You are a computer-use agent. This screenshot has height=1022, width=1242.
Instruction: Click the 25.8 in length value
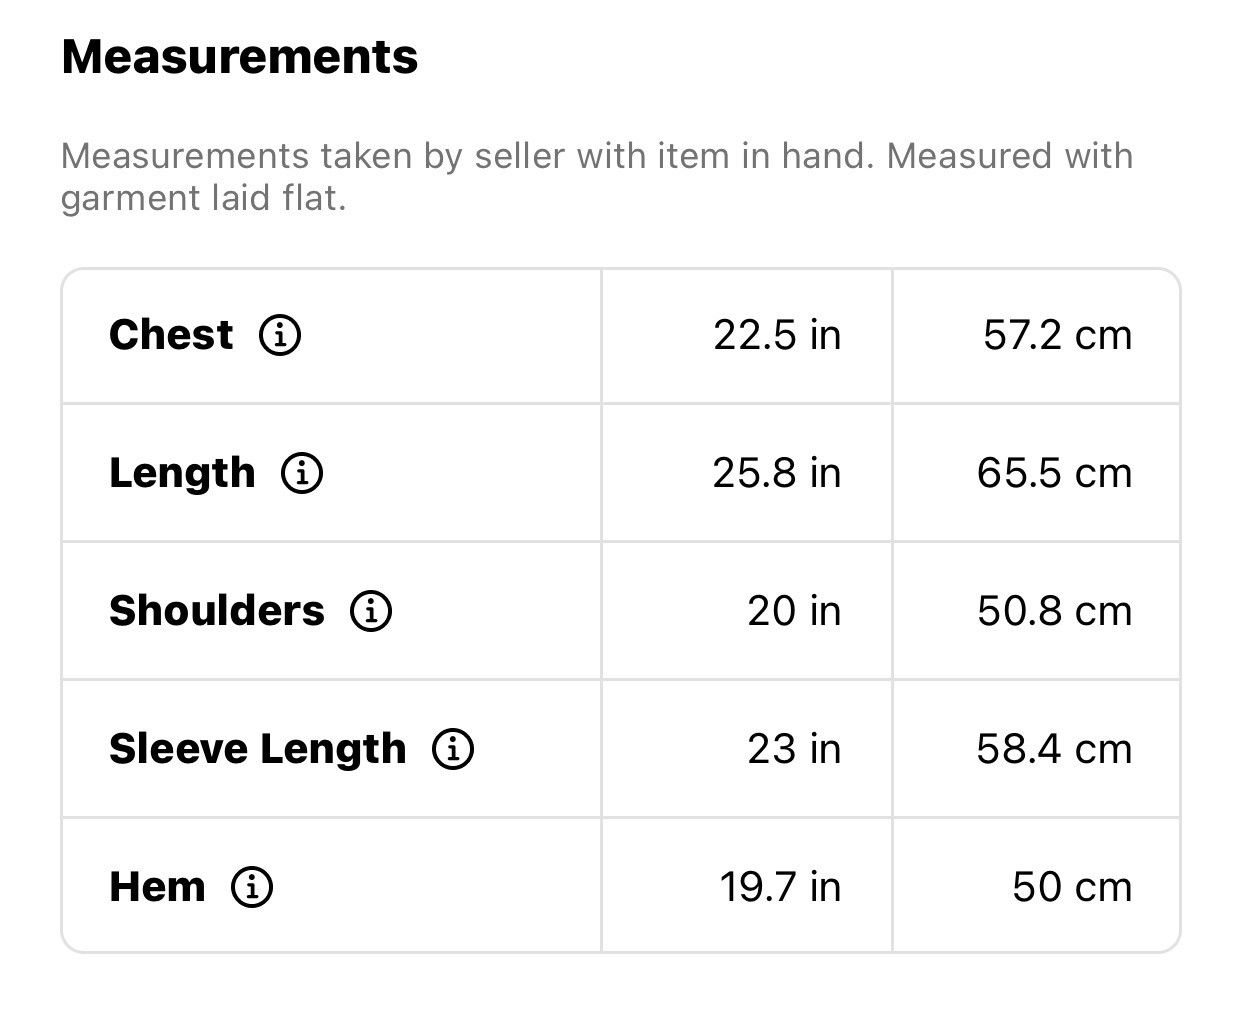pyautogui.click(x=777, y=473)
